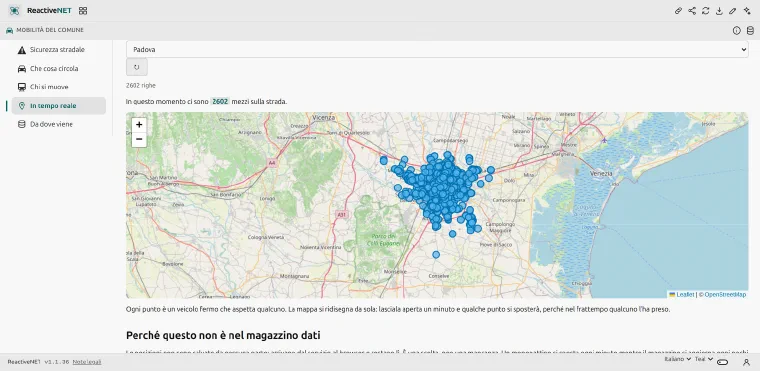Open the Padova city dropdown

point(437,49)
